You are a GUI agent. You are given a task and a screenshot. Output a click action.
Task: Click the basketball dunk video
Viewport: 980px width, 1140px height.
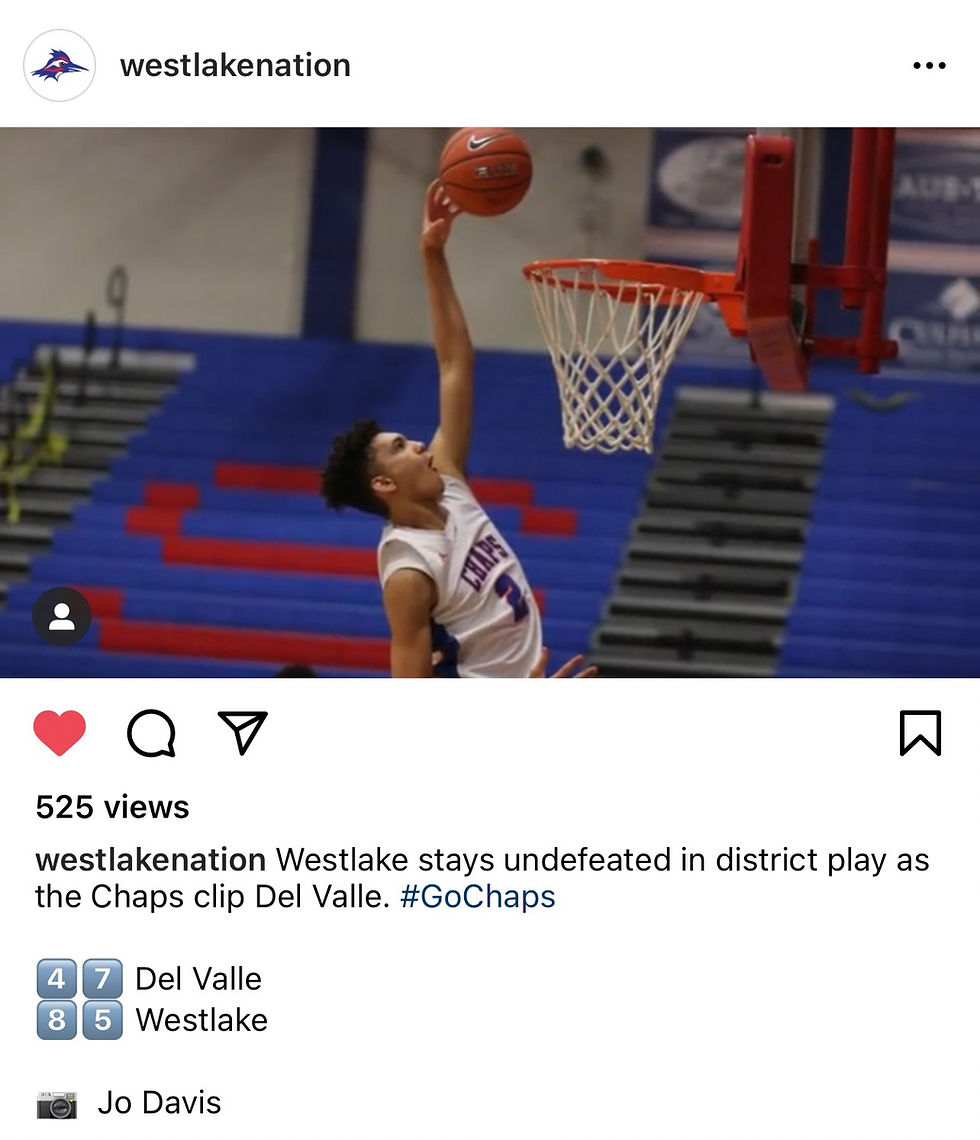490,403
